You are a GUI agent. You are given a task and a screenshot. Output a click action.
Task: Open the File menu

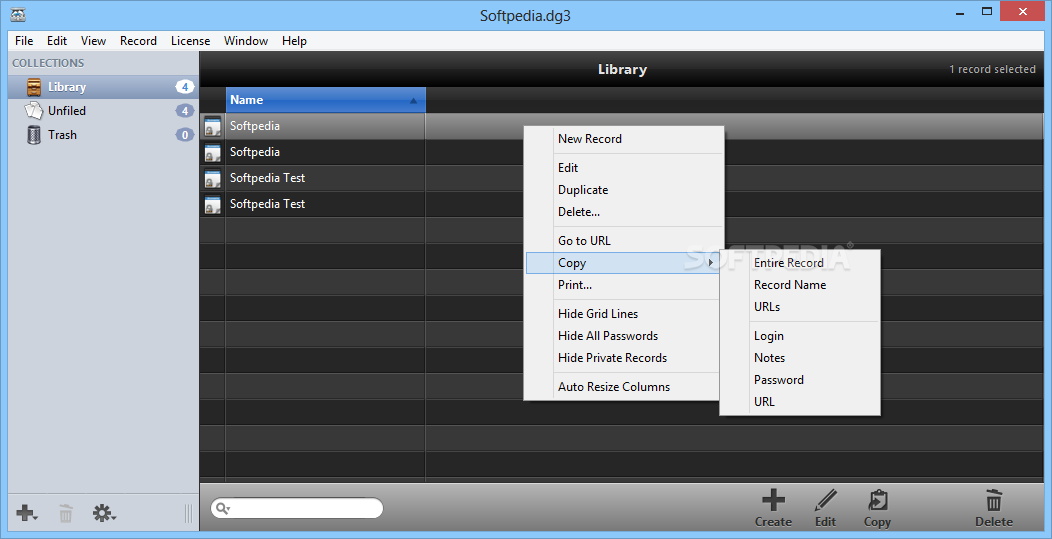(x=24, y=41)
